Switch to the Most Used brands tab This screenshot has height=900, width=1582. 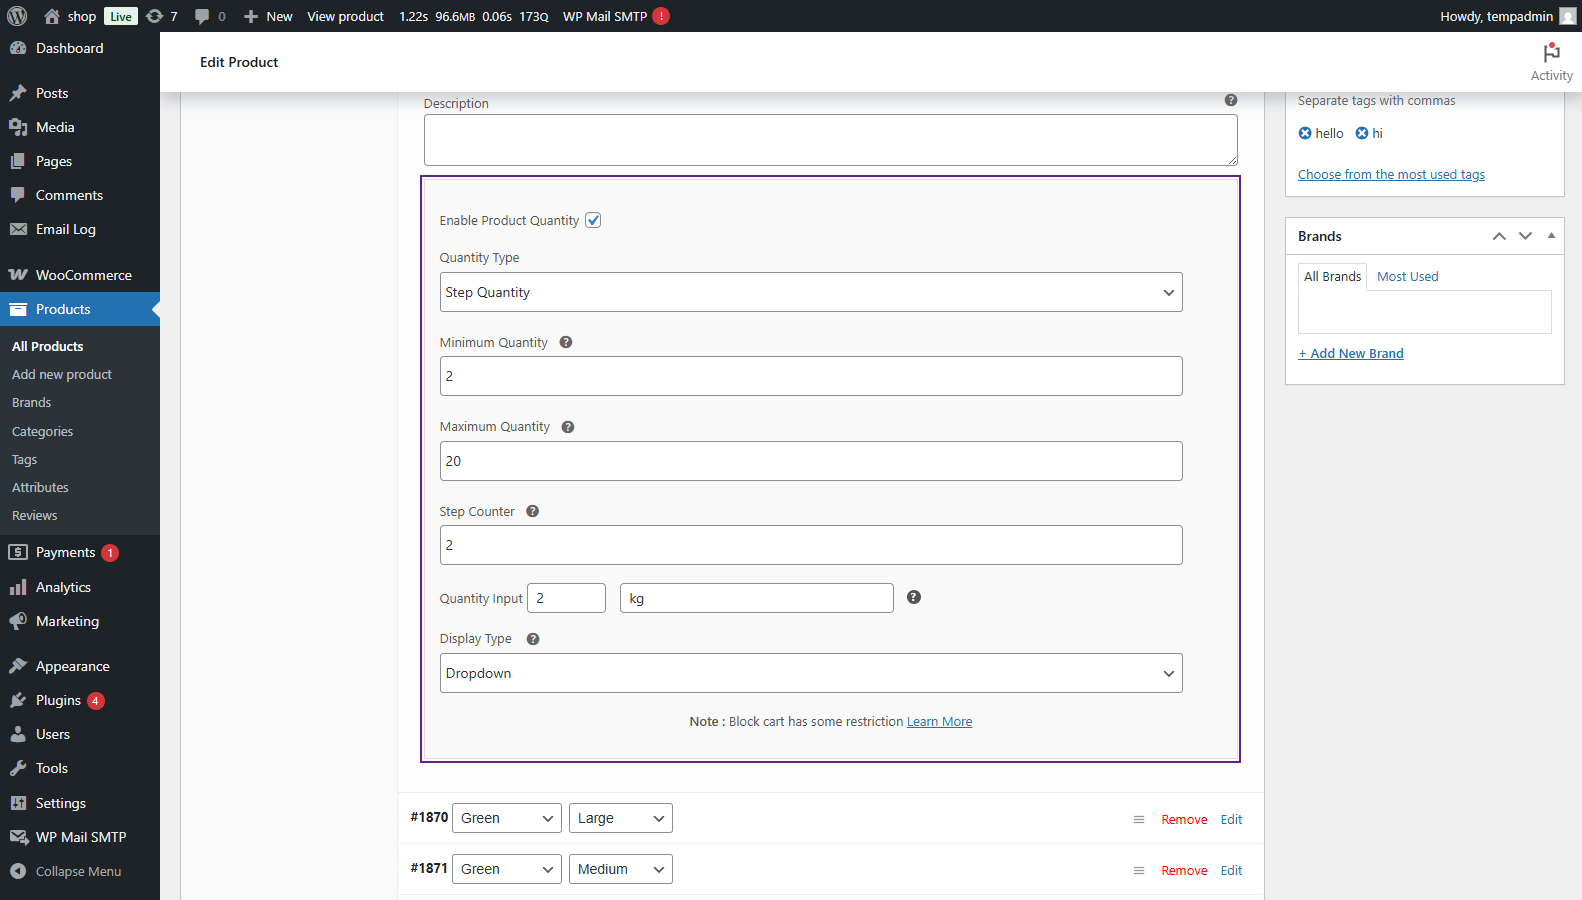point(1407,277)
